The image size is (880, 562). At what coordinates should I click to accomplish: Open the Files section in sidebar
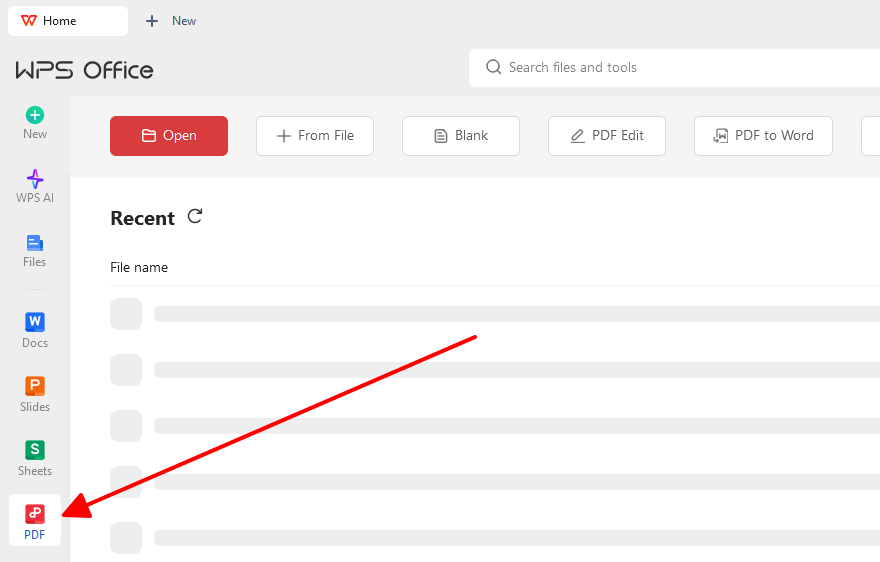pyautogui.click(x=35, y=250)
